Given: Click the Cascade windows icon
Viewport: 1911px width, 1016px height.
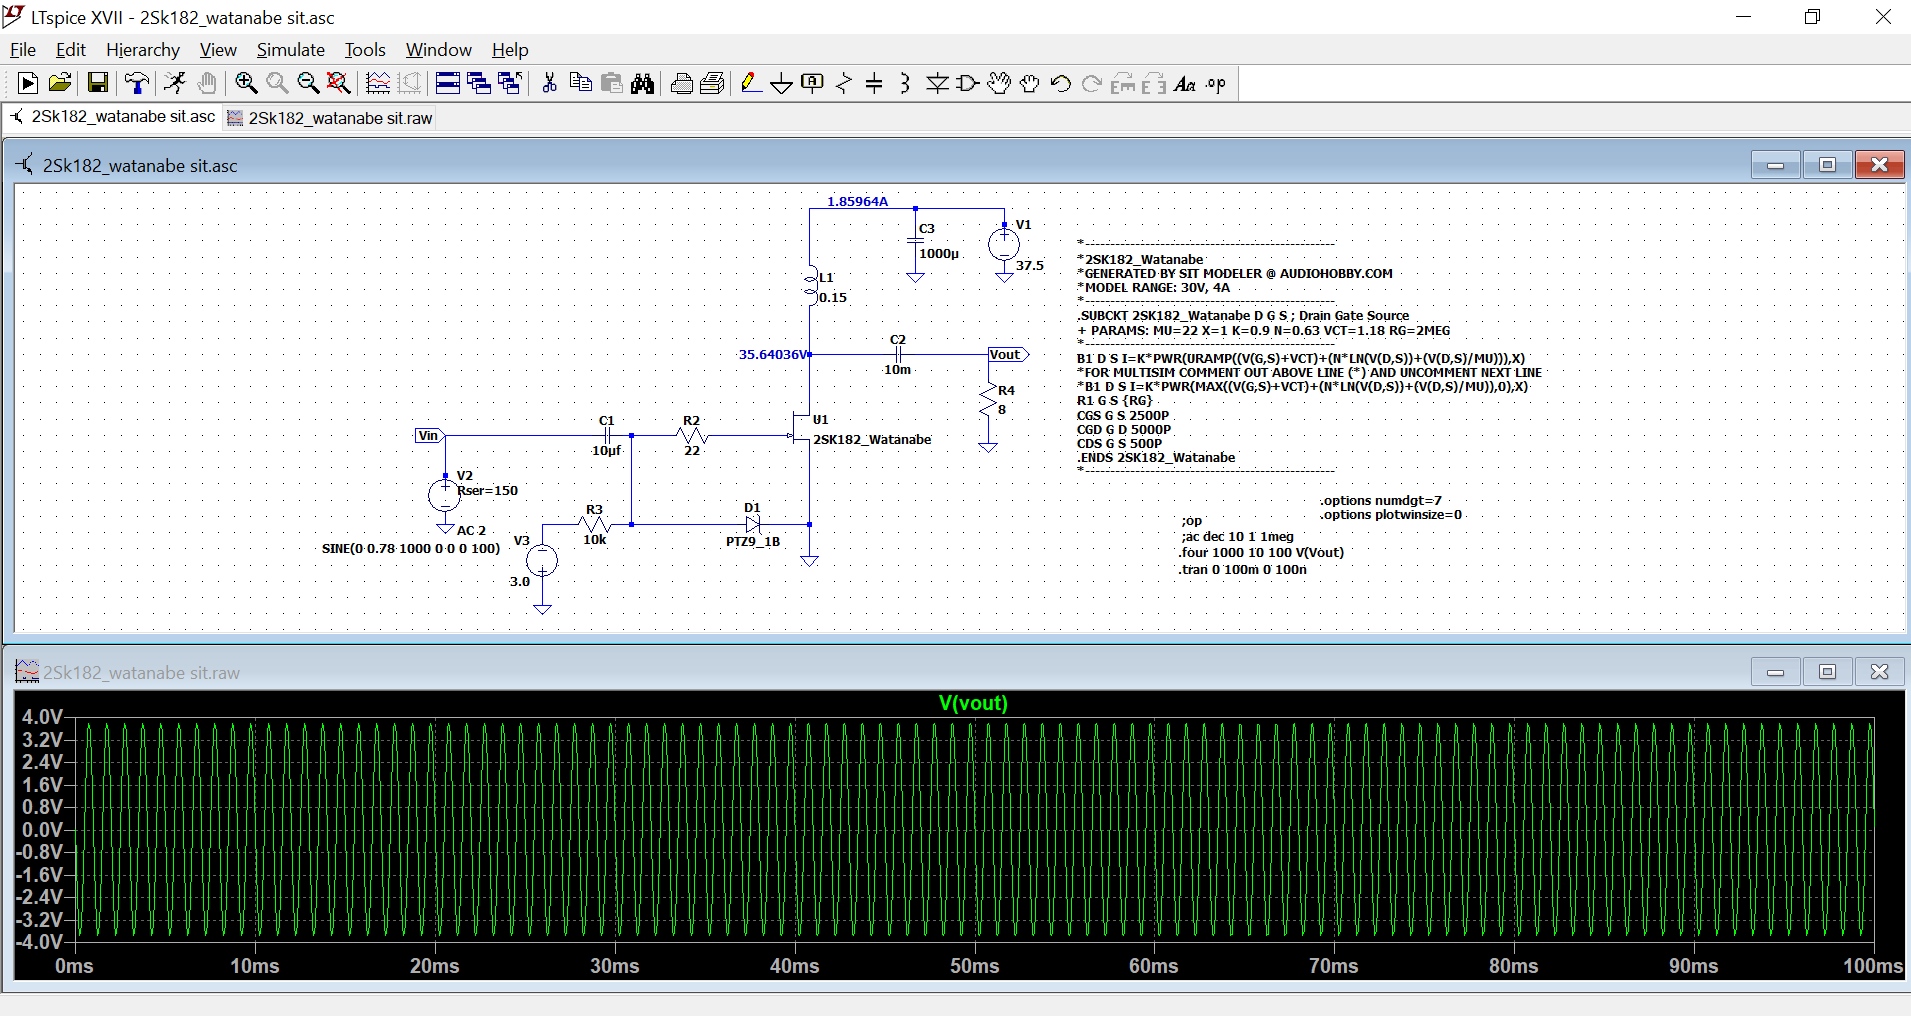Looking at the screenshot, I should (x=510, y=84).
